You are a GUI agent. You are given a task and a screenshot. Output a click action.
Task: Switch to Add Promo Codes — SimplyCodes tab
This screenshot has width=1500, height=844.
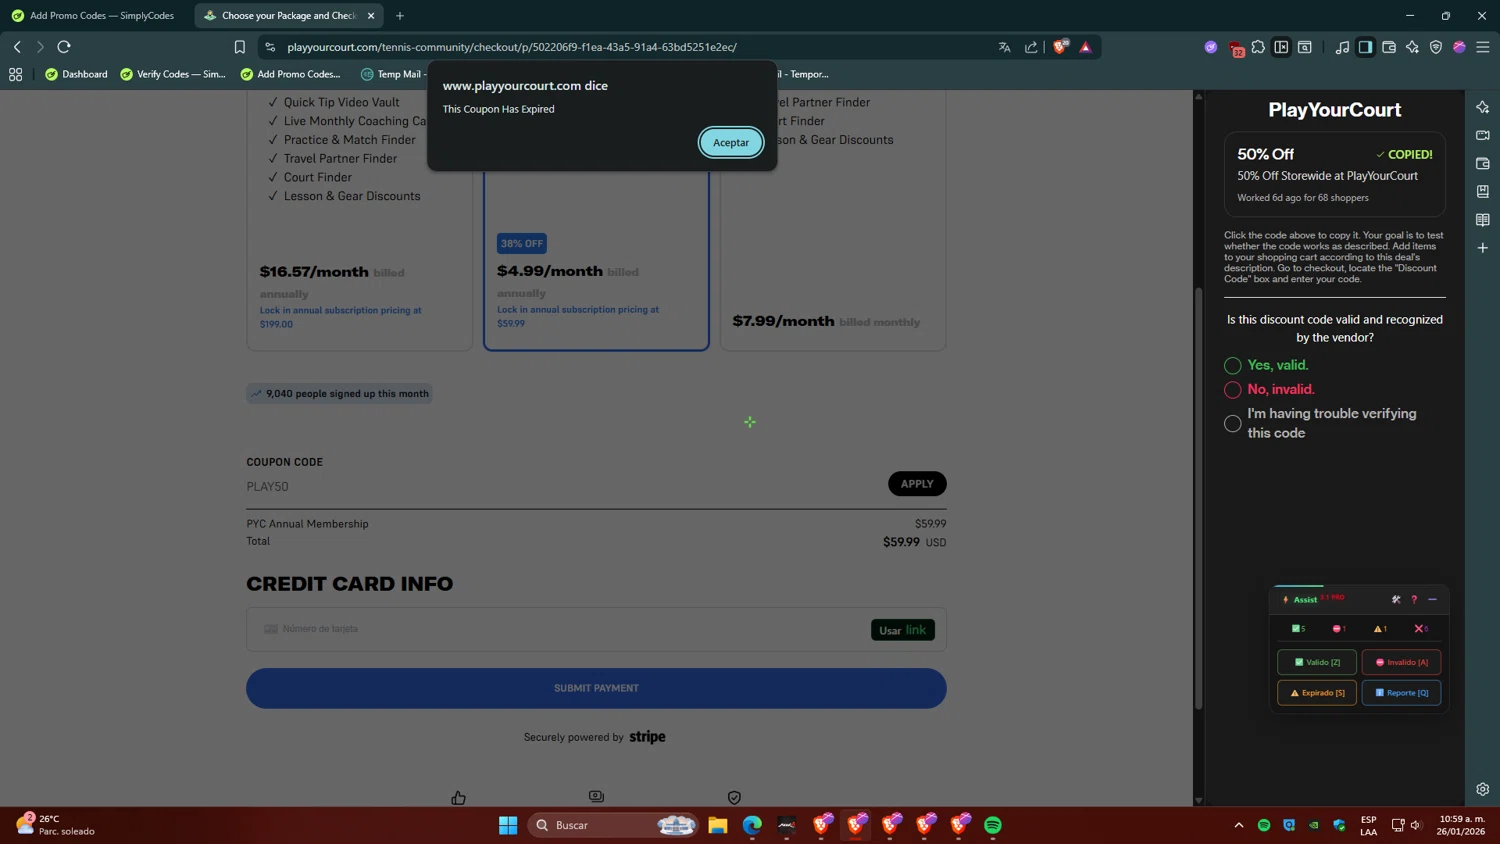tap(93, 16)
